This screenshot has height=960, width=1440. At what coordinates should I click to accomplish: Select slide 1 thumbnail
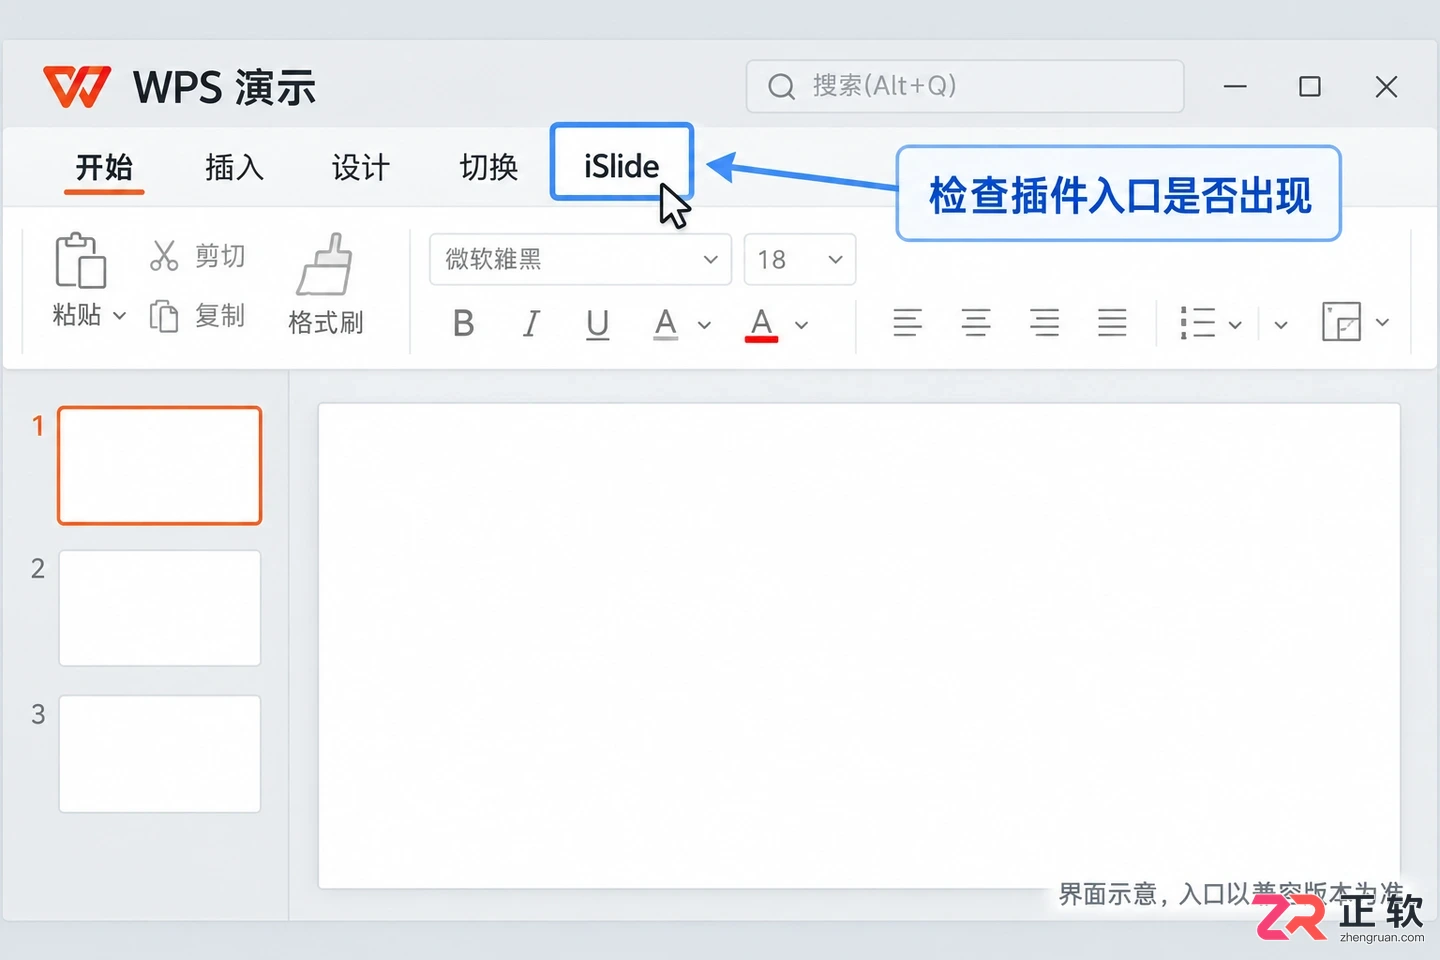[160, 465]
